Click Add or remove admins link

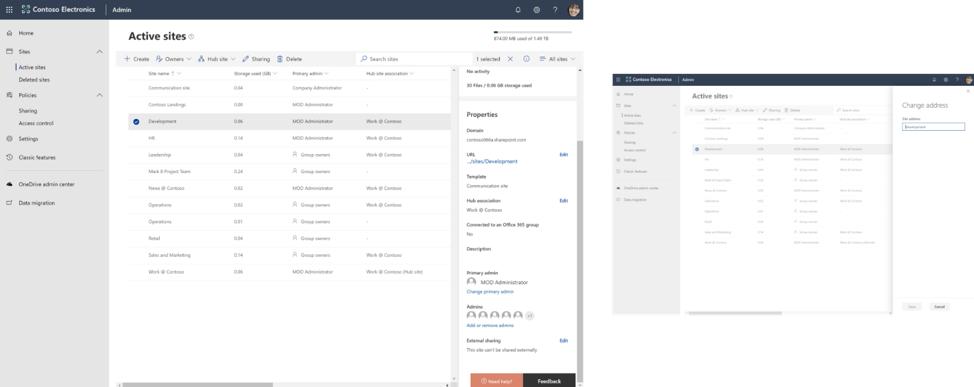click(x=490, y=326)
